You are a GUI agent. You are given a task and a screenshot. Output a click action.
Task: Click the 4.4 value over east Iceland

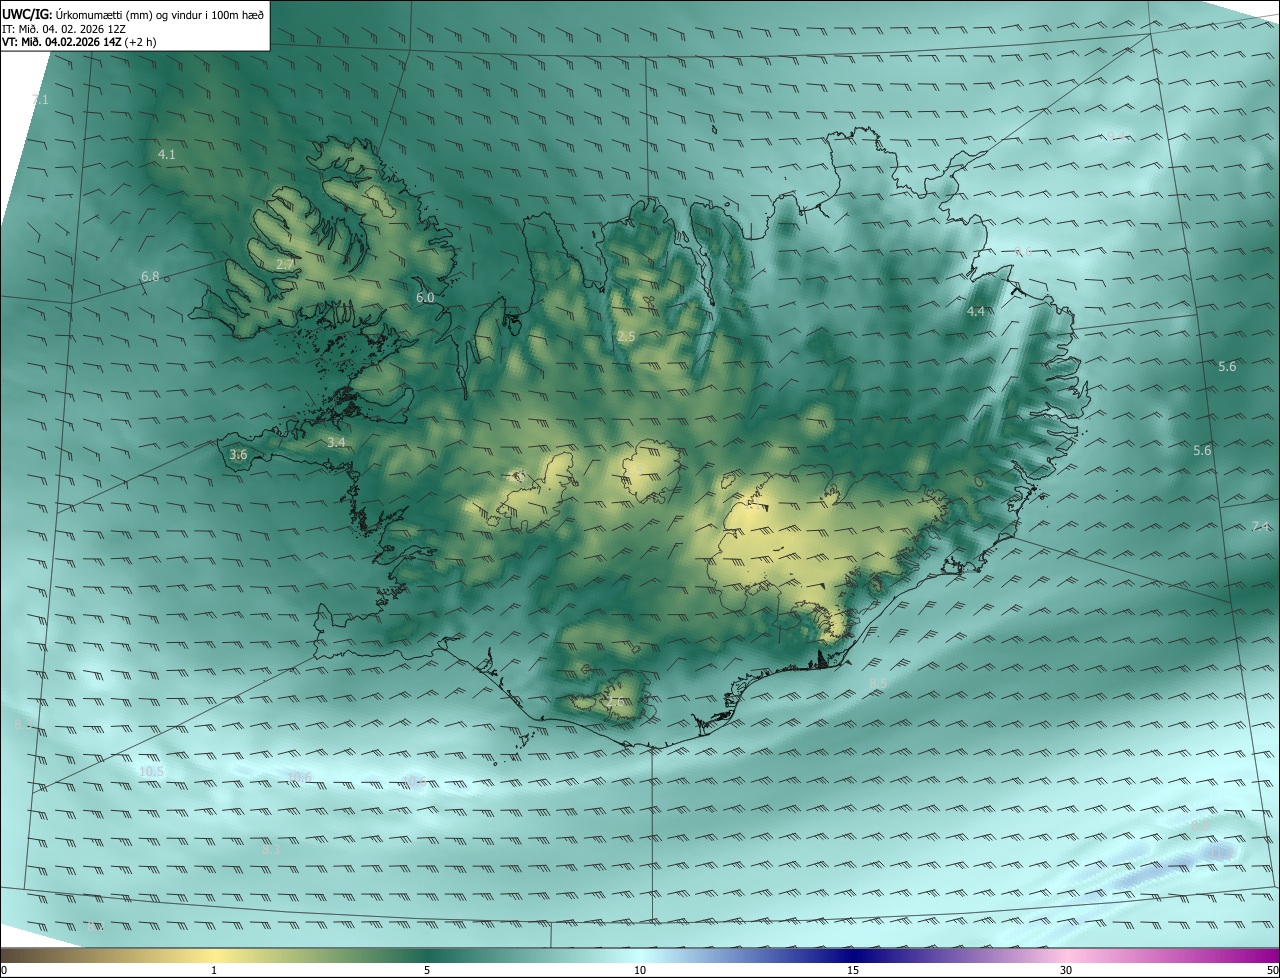(976, 311)
